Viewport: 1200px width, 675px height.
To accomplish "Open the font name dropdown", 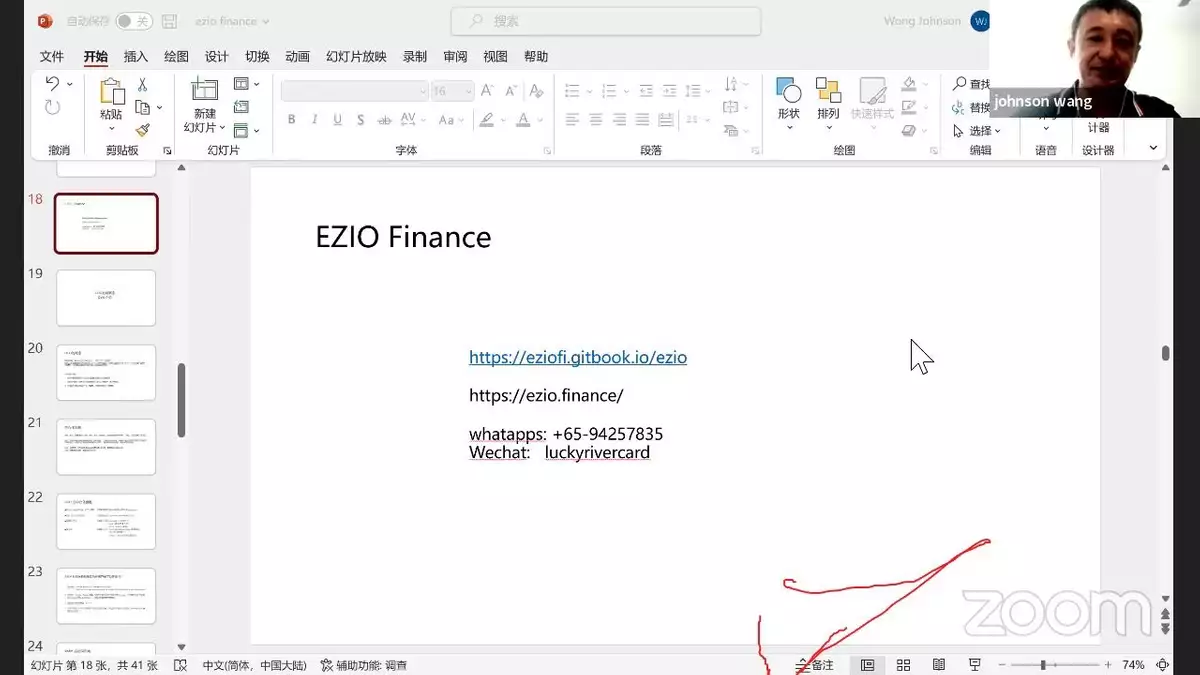I will 422,91.
